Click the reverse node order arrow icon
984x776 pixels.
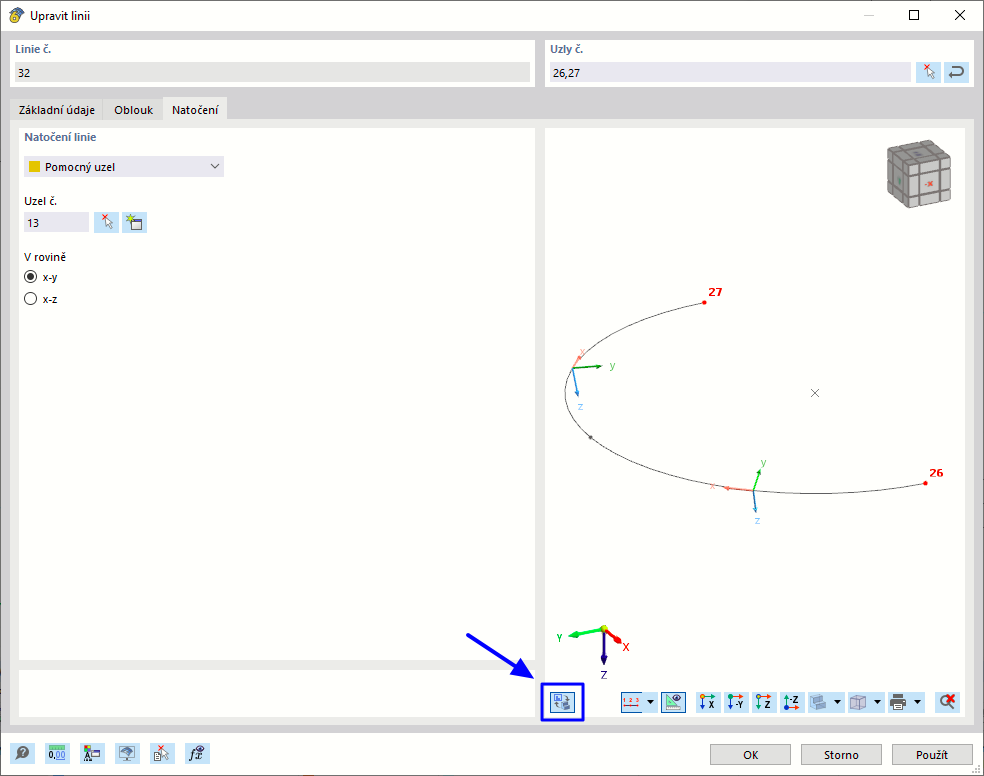point(956,73)
